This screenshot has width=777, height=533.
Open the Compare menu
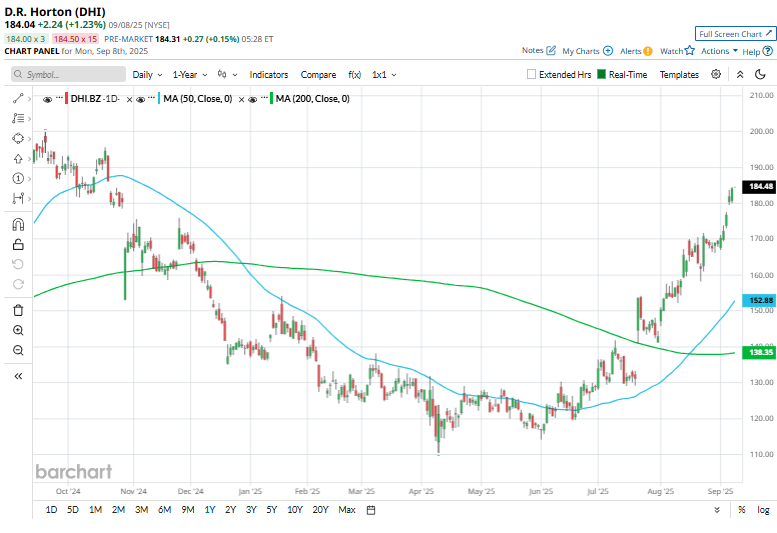[318, 75]
